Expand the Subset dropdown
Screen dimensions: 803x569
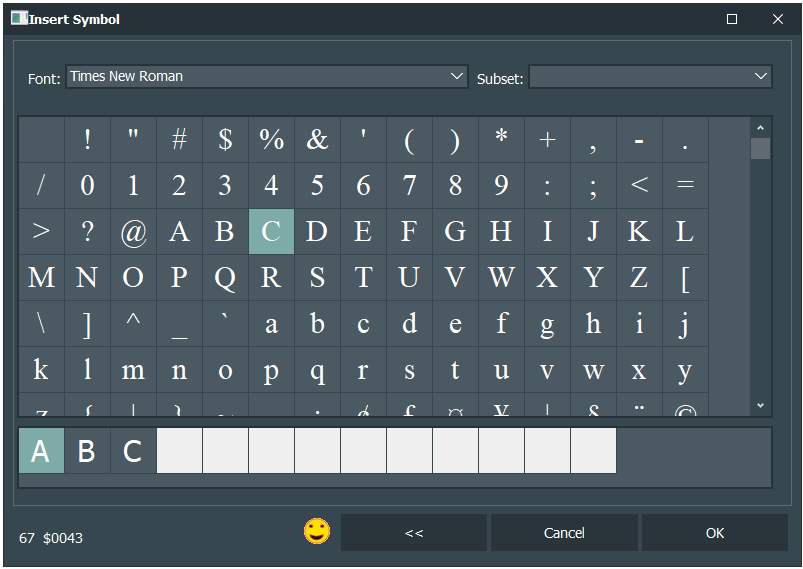(761, 76)
